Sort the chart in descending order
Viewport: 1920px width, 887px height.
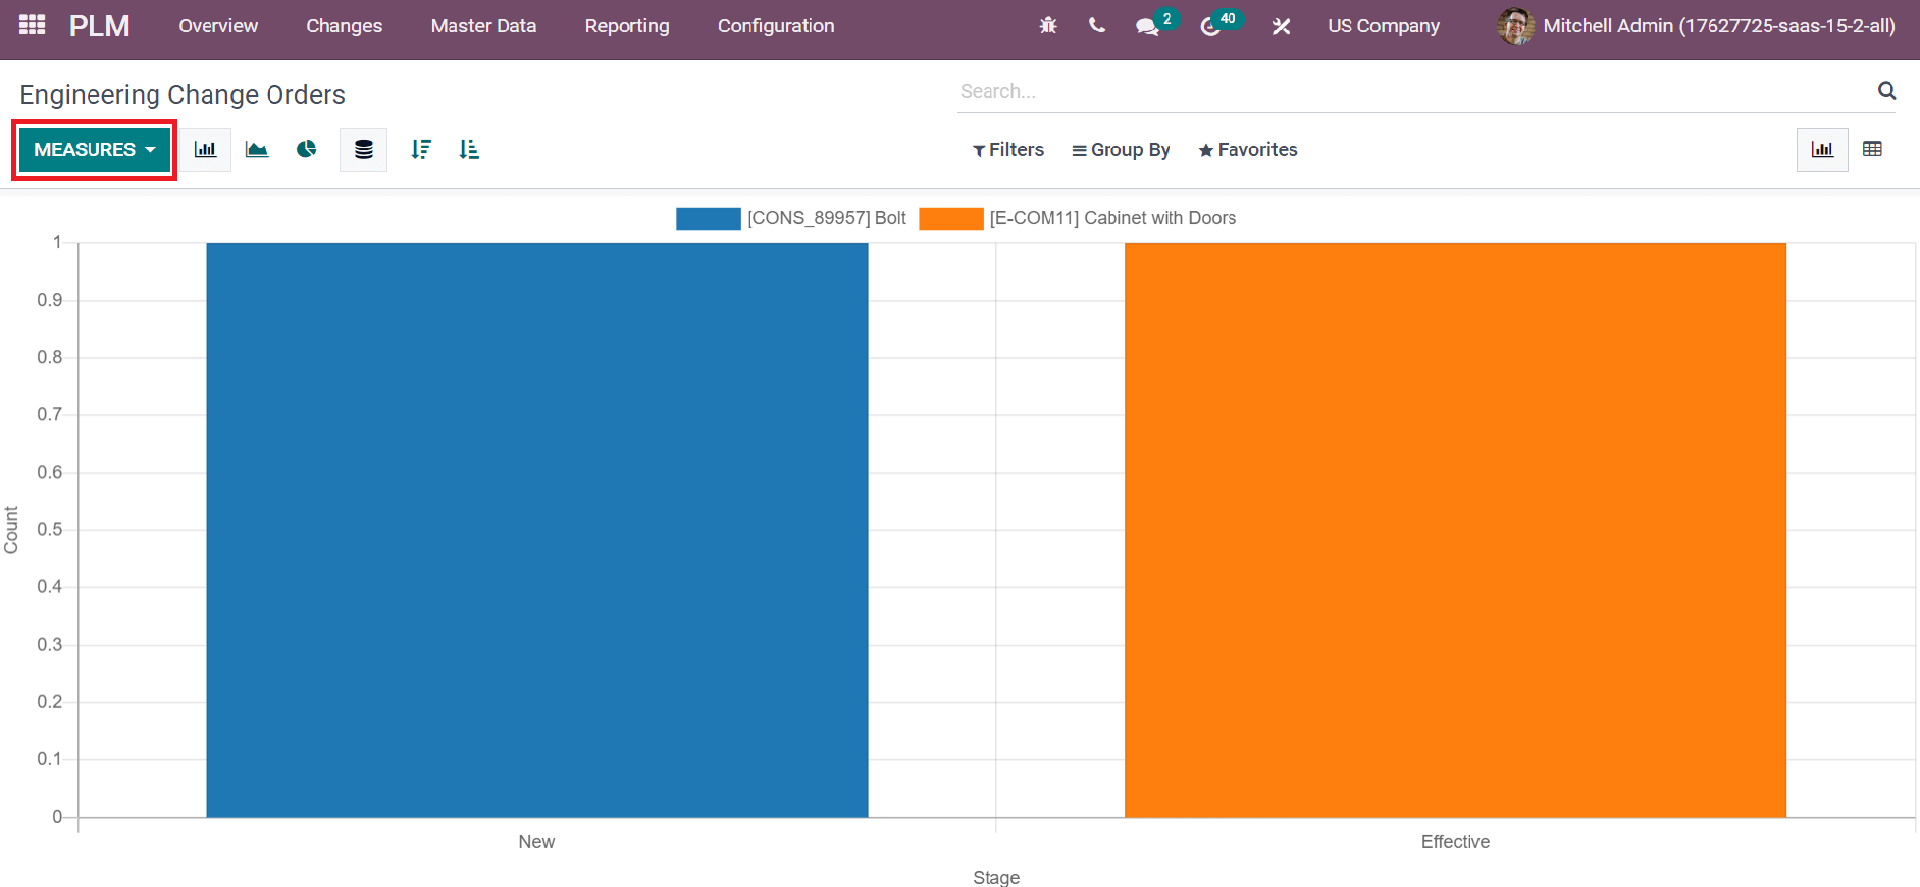(421, 149)
